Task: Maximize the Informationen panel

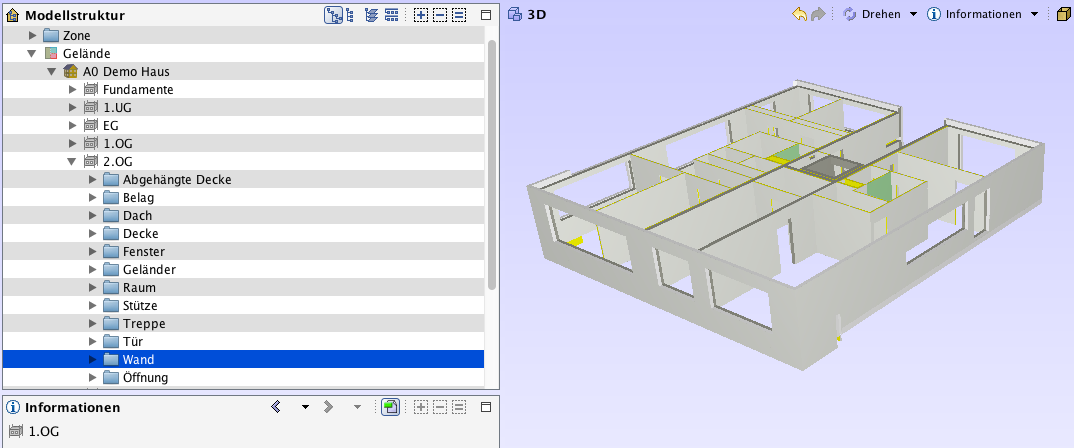Action: [486, 407]
